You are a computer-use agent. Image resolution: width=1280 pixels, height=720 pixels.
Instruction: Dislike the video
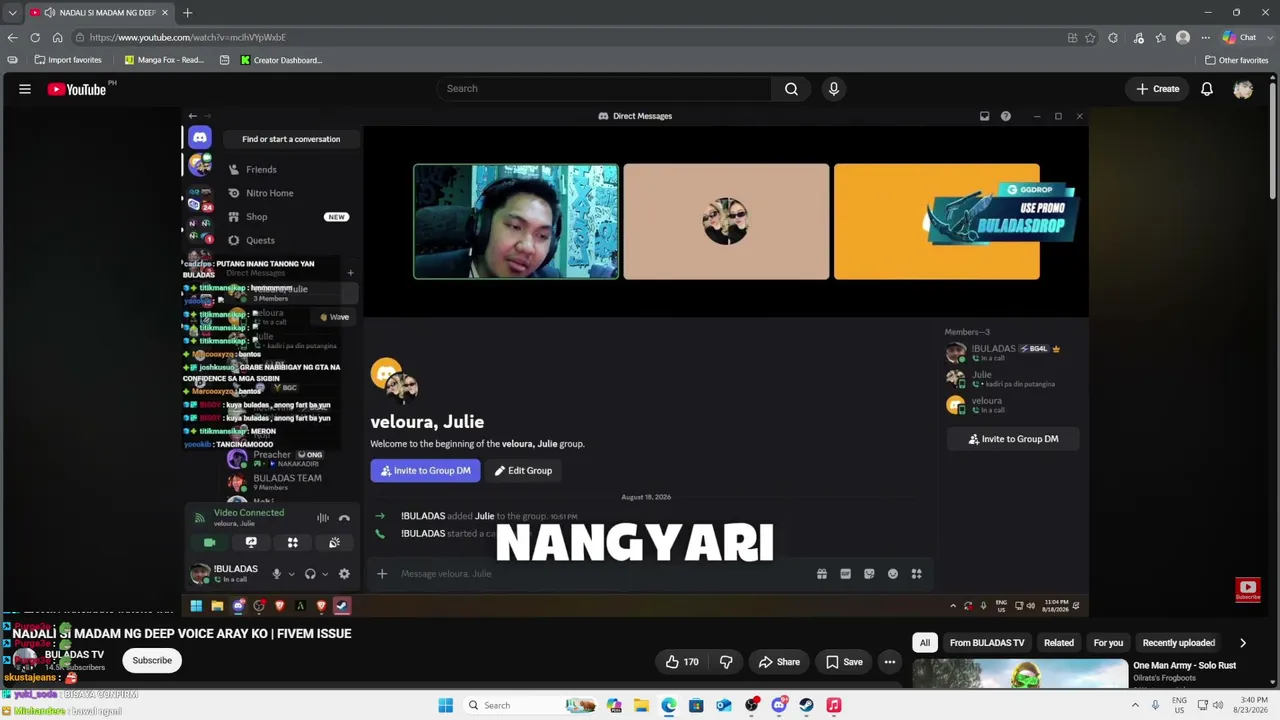click(x=726, y=661)
